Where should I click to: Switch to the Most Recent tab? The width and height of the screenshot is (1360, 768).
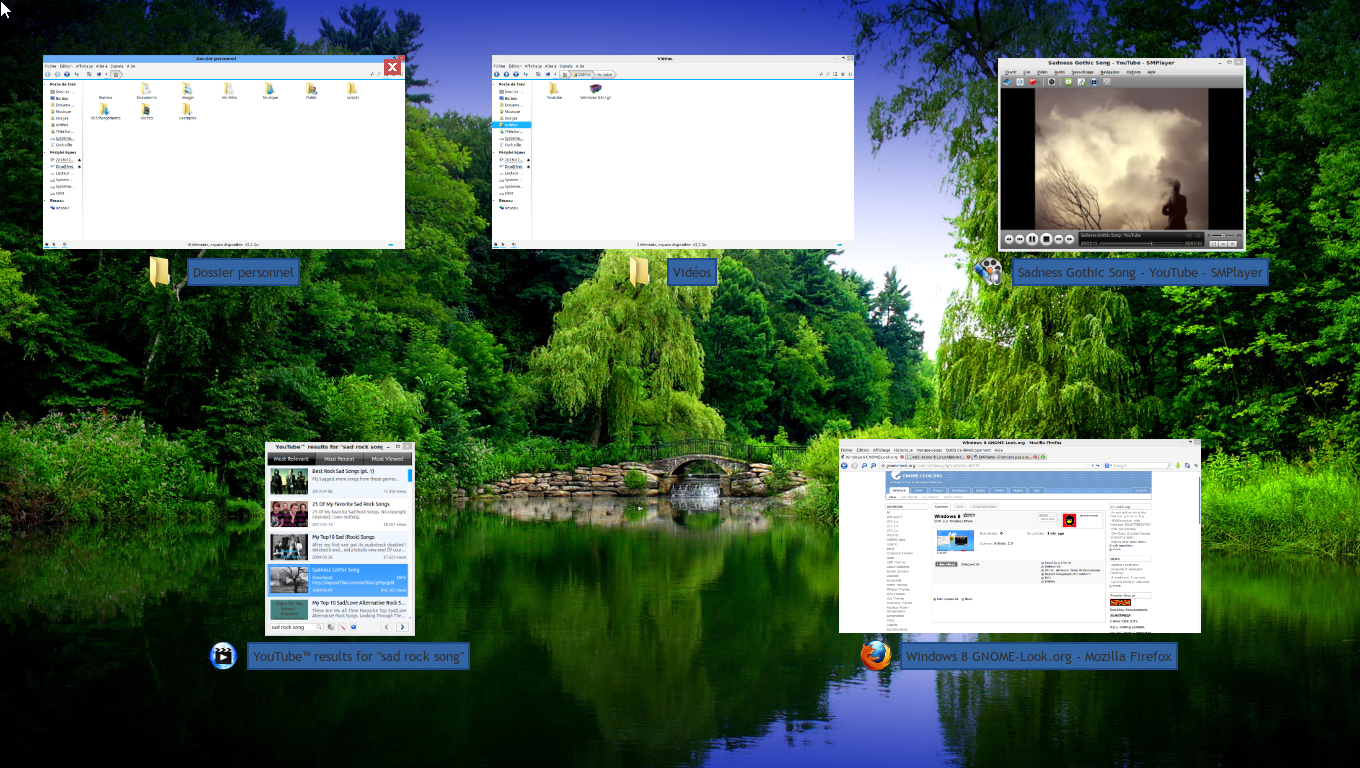click(338, 458)
